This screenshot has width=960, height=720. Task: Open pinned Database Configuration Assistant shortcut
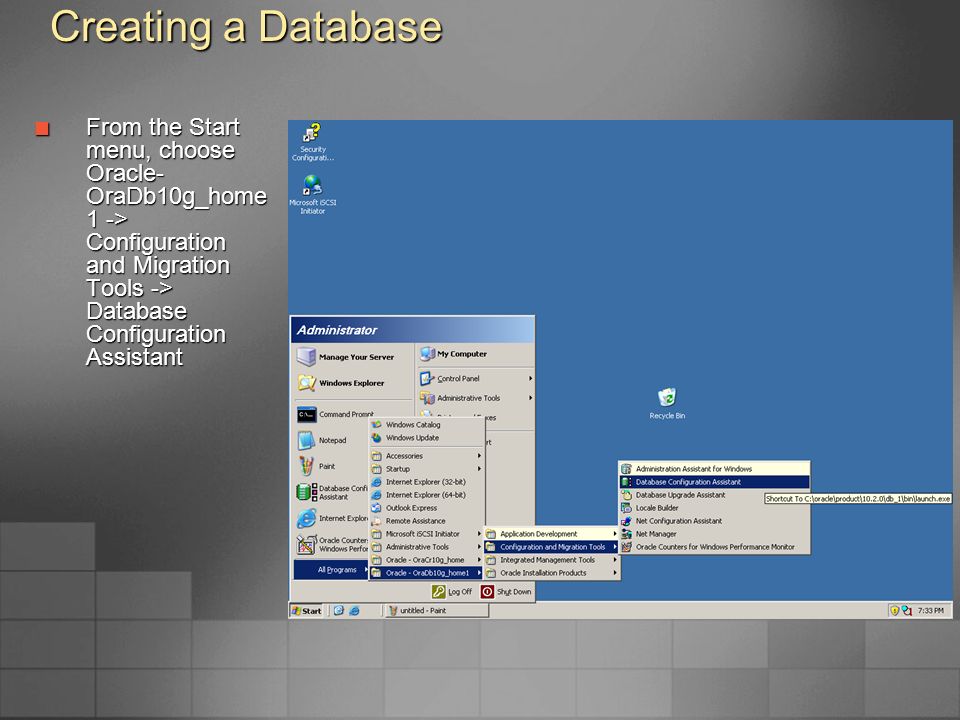click(331, 492)
